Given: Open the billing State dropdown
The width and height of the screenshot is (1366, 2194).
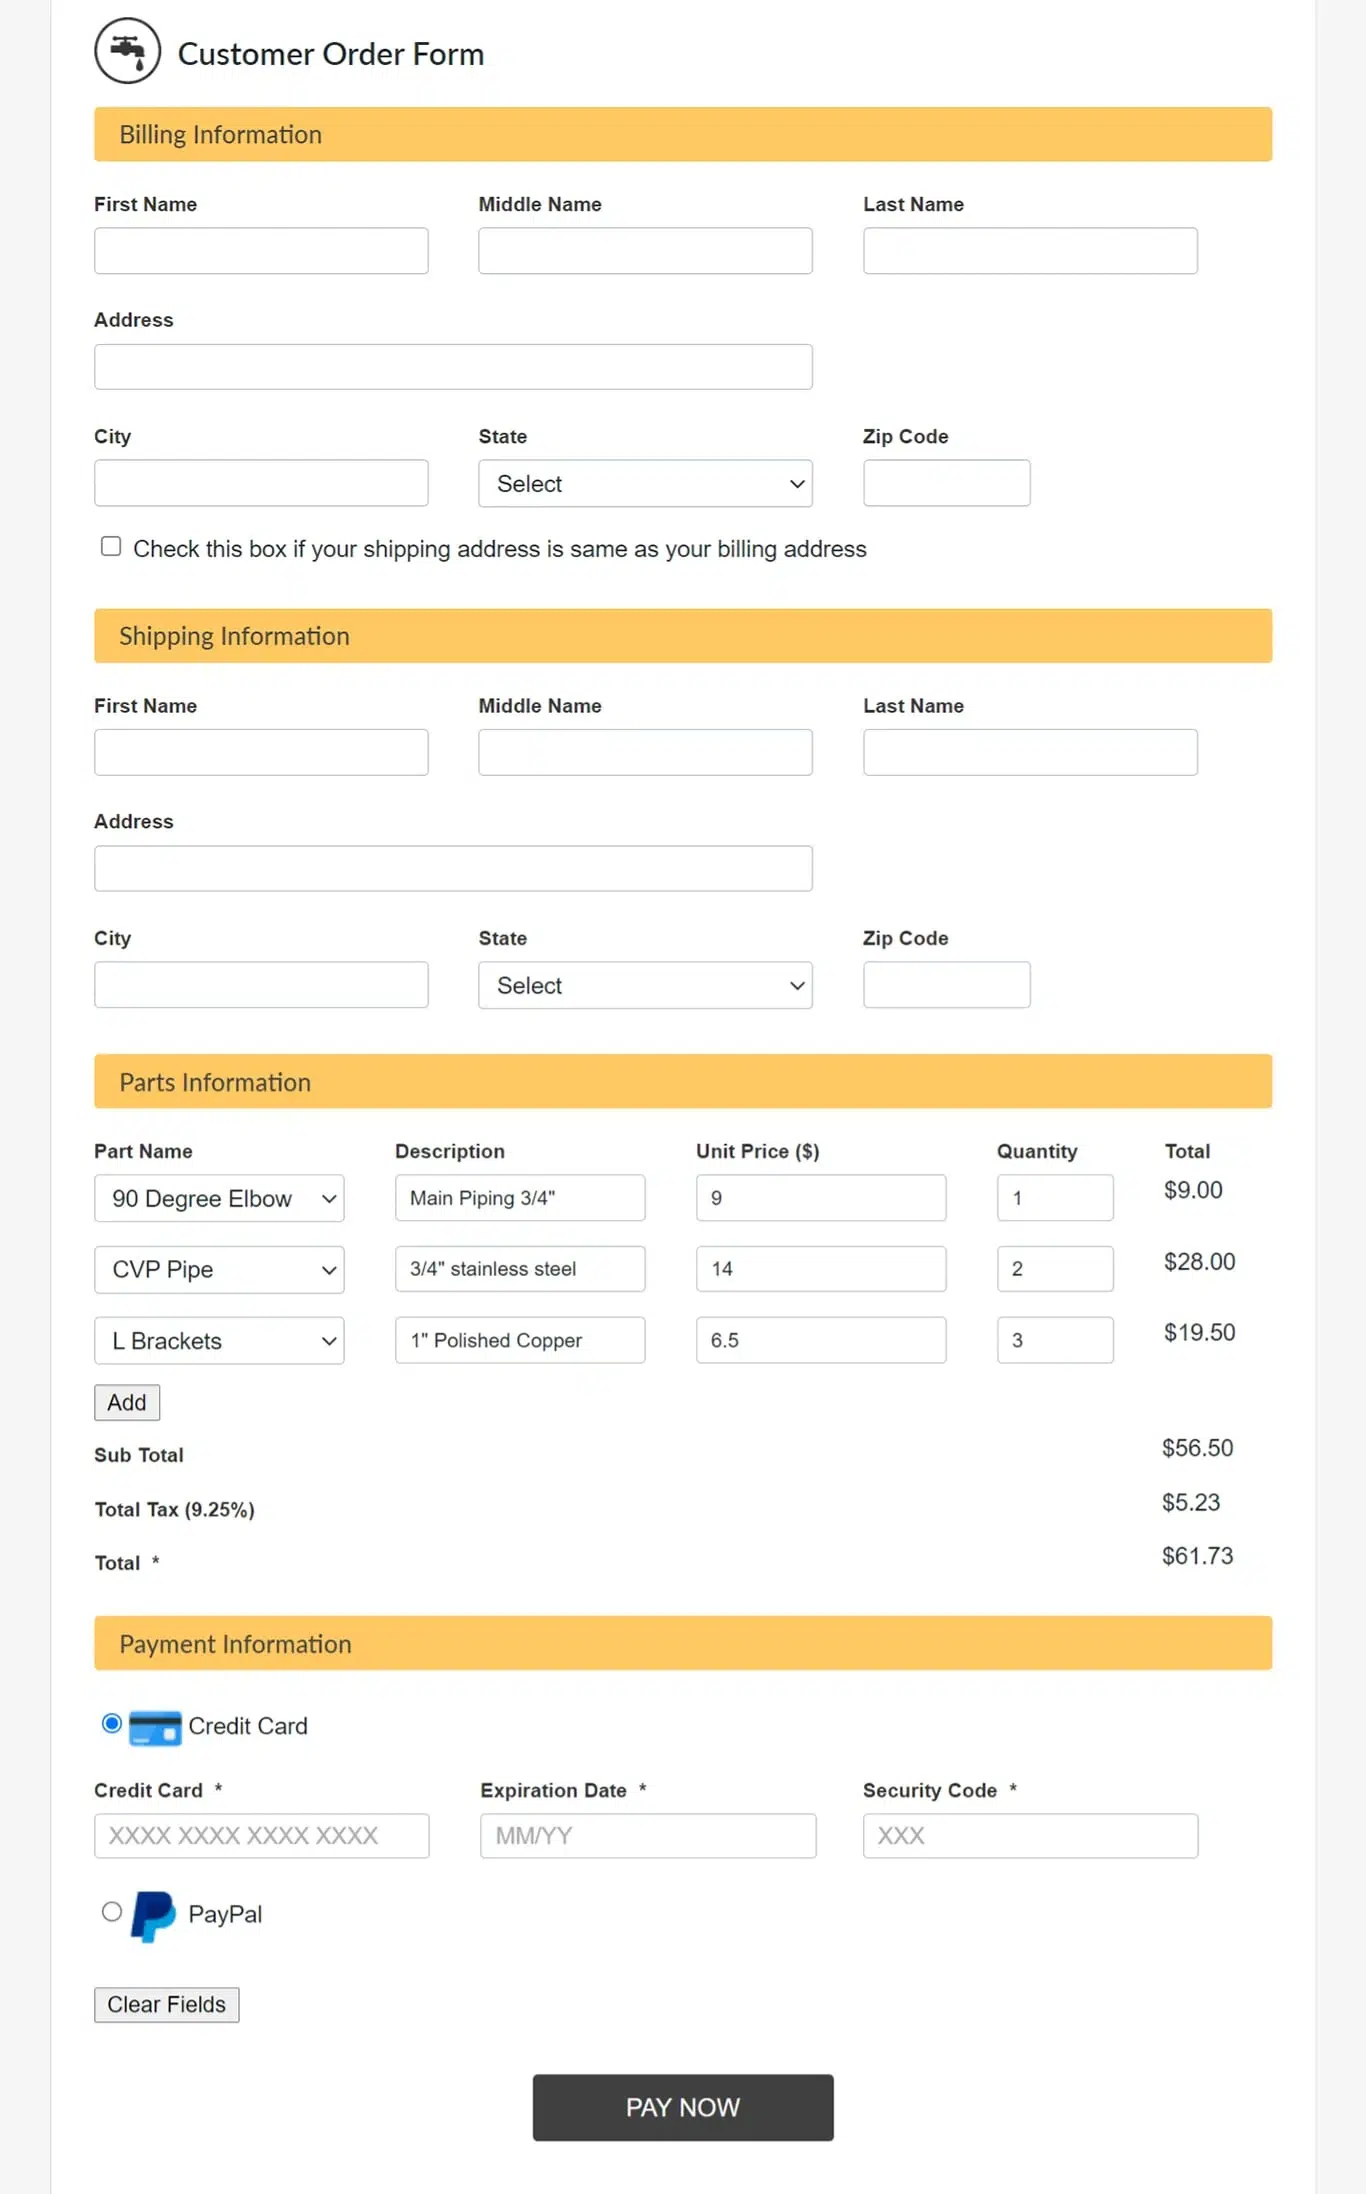Looking at the screenshot, I should pyautogui.click(x=645, y=484).
